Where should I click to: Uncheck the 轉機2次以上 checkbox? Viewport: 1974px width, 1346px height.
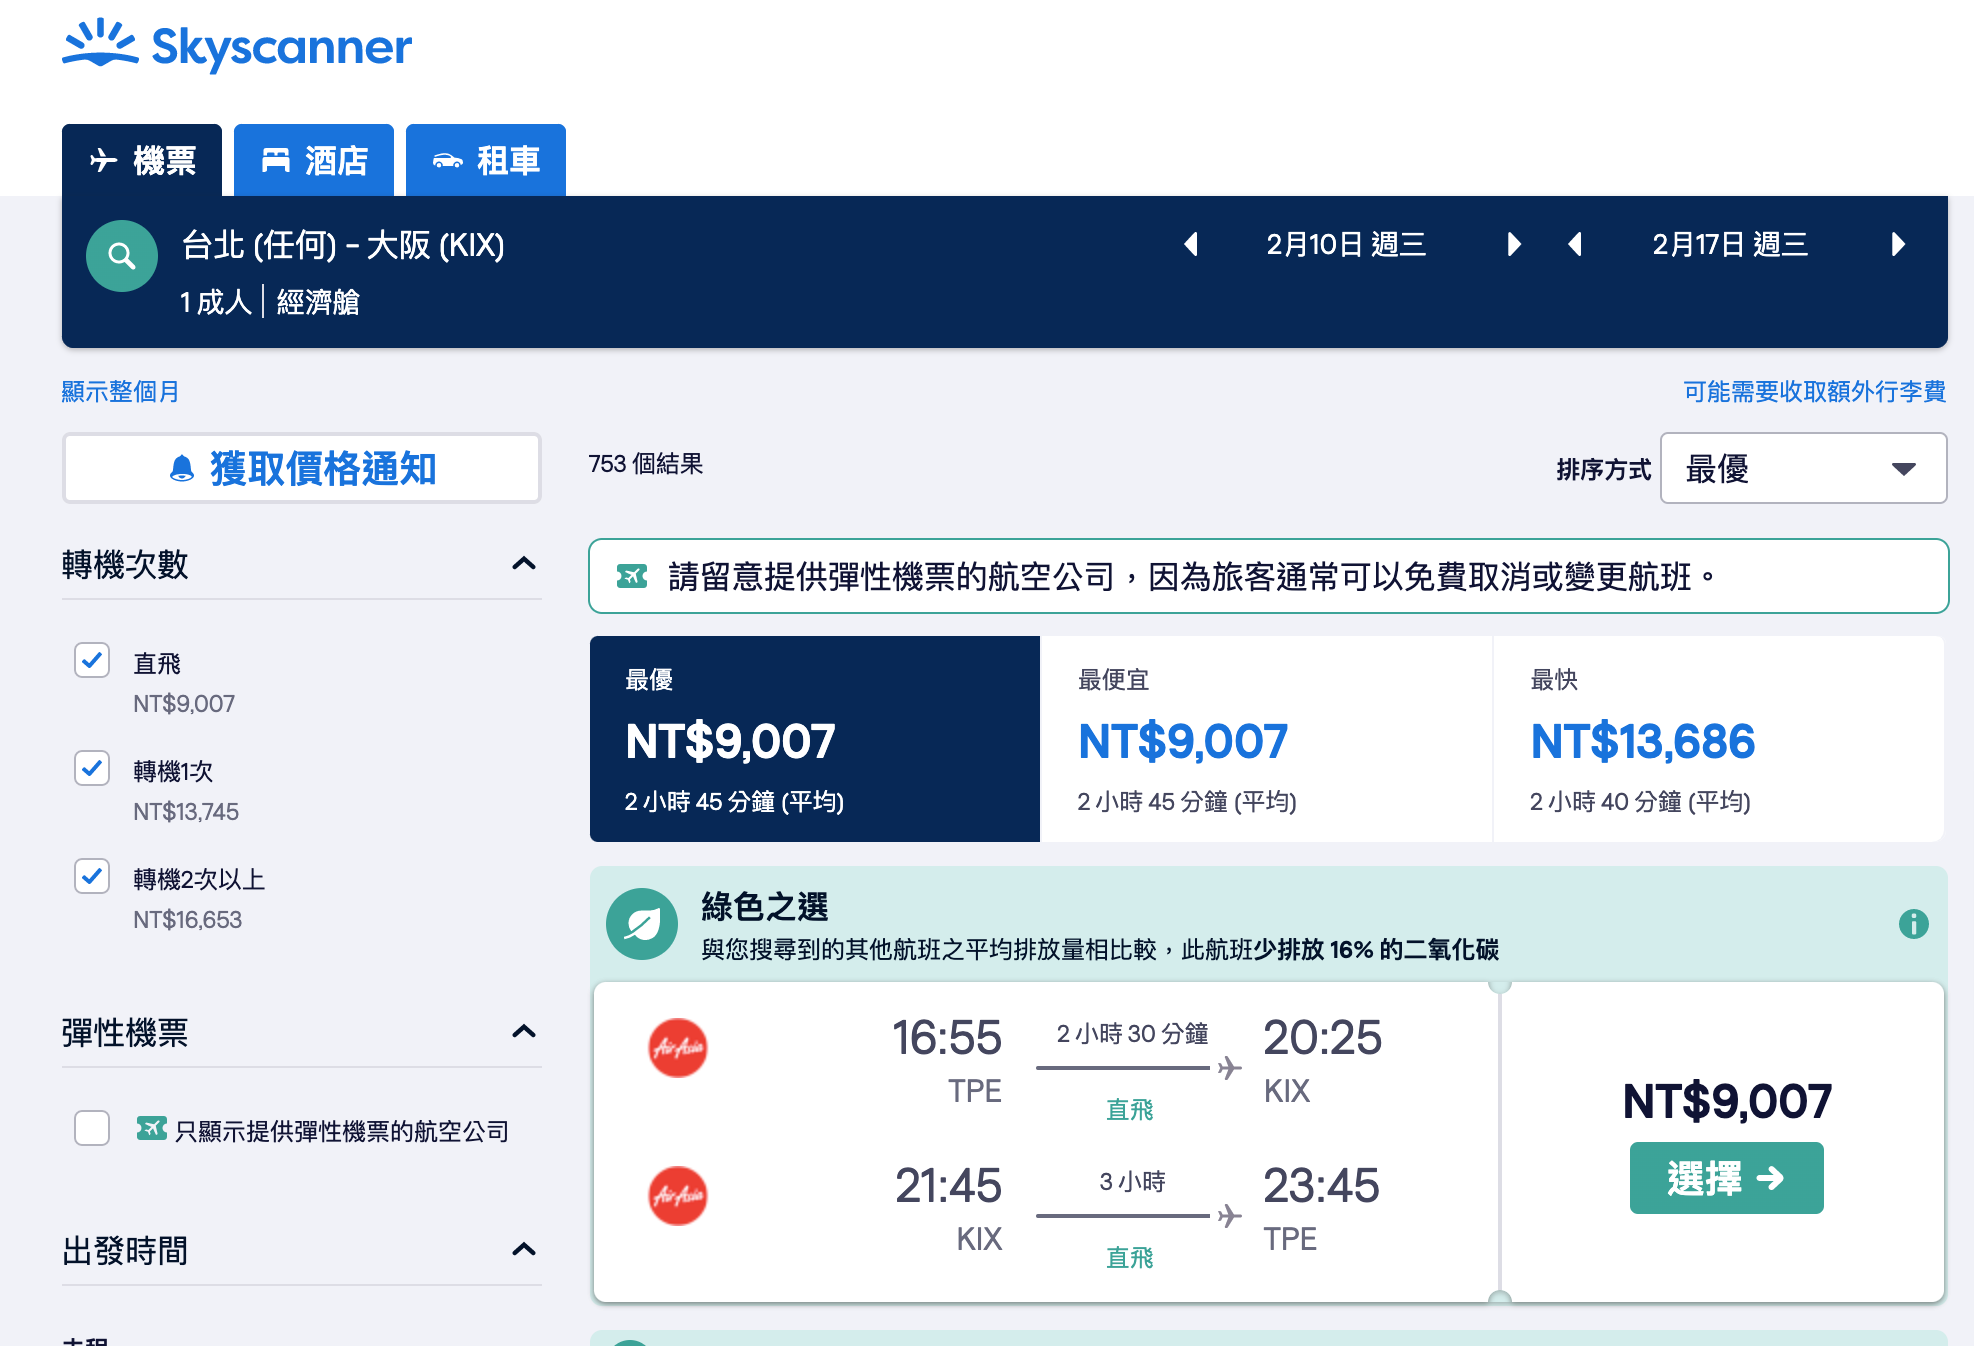(92, 876)
